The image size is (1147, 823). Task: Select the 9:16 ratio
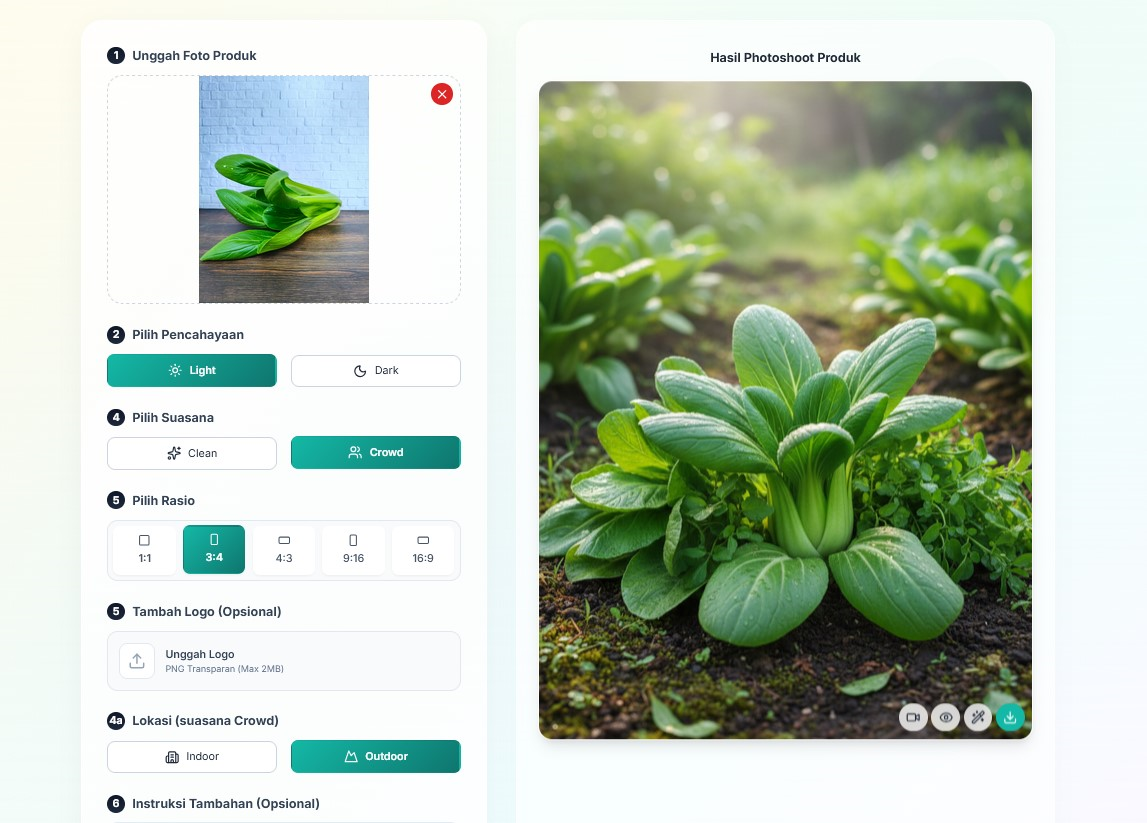pyautogui.click(x=353, y=549)
